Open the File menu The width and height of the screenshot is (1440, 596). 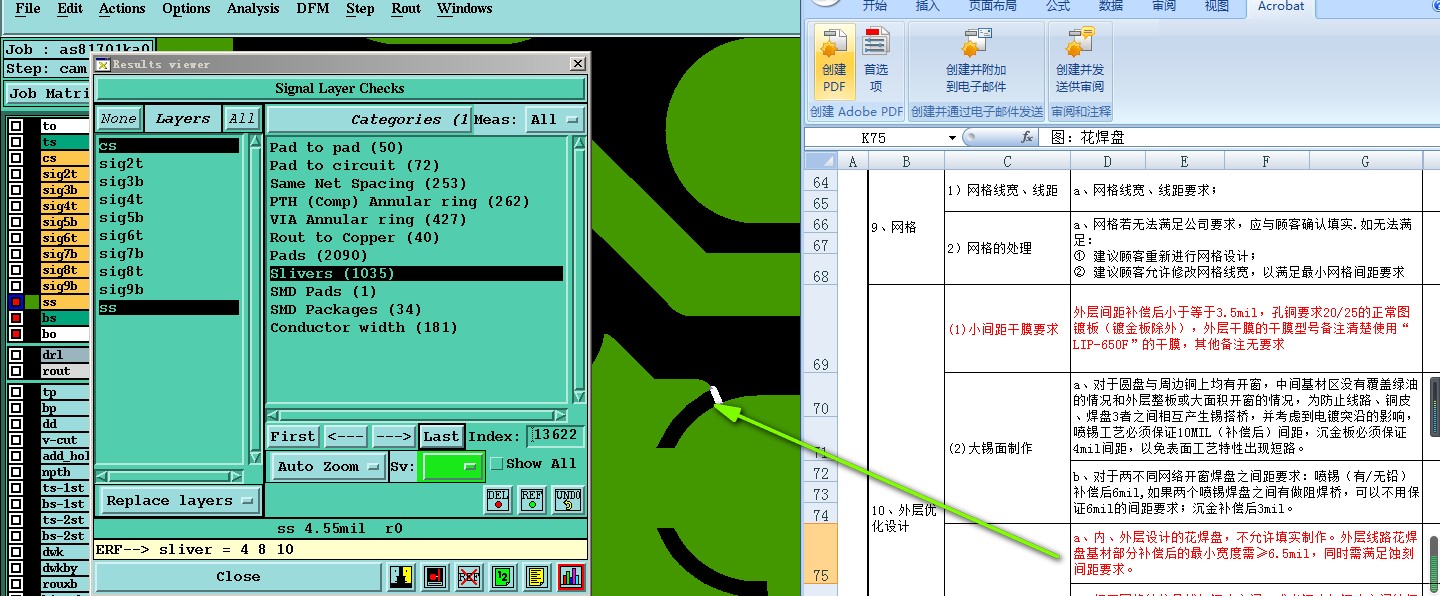28,9
